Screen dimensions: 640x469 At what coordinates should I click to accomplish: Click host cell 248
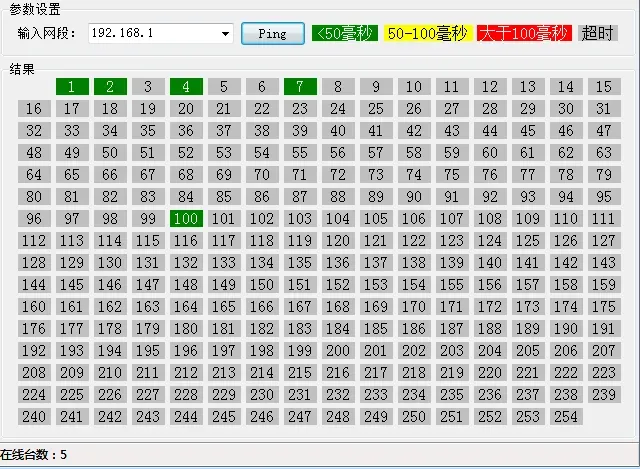pyautogui.click(x=338, y=417)
